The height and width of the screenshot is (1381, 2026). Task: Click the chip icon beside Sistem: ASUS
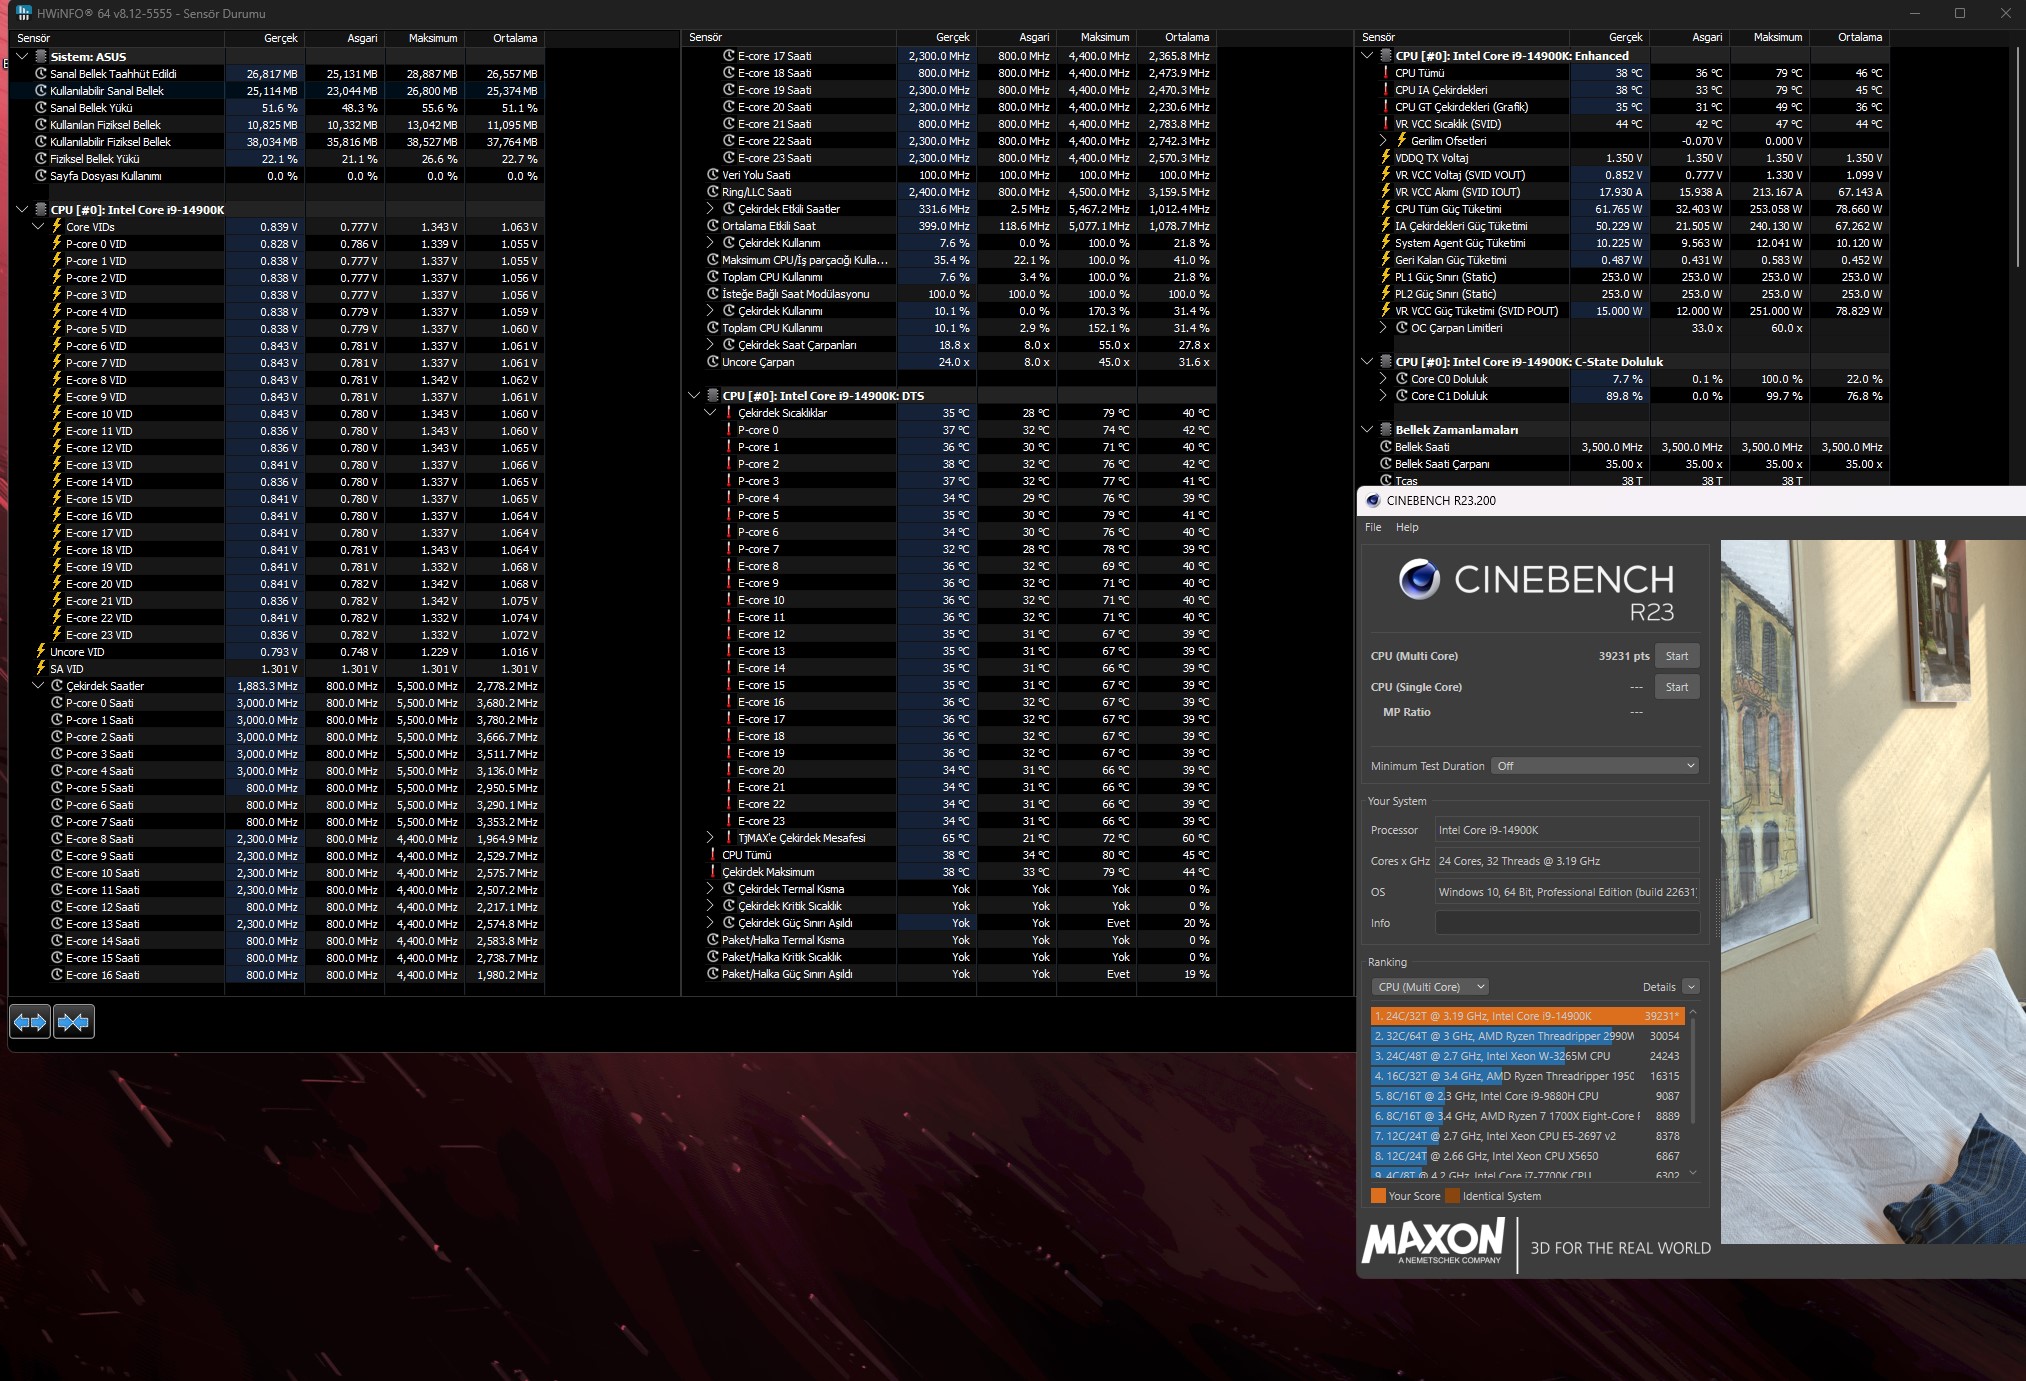(x=41, y=57)
